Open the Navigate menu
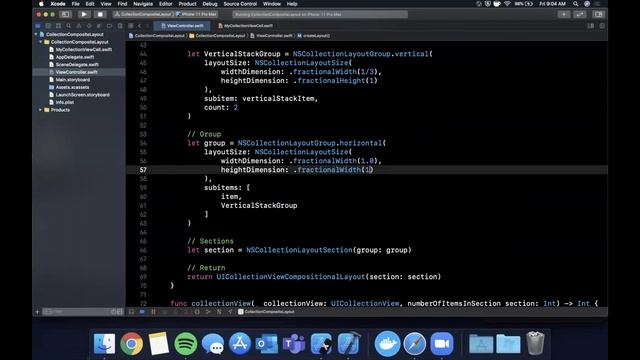 (x=143, y=4)
